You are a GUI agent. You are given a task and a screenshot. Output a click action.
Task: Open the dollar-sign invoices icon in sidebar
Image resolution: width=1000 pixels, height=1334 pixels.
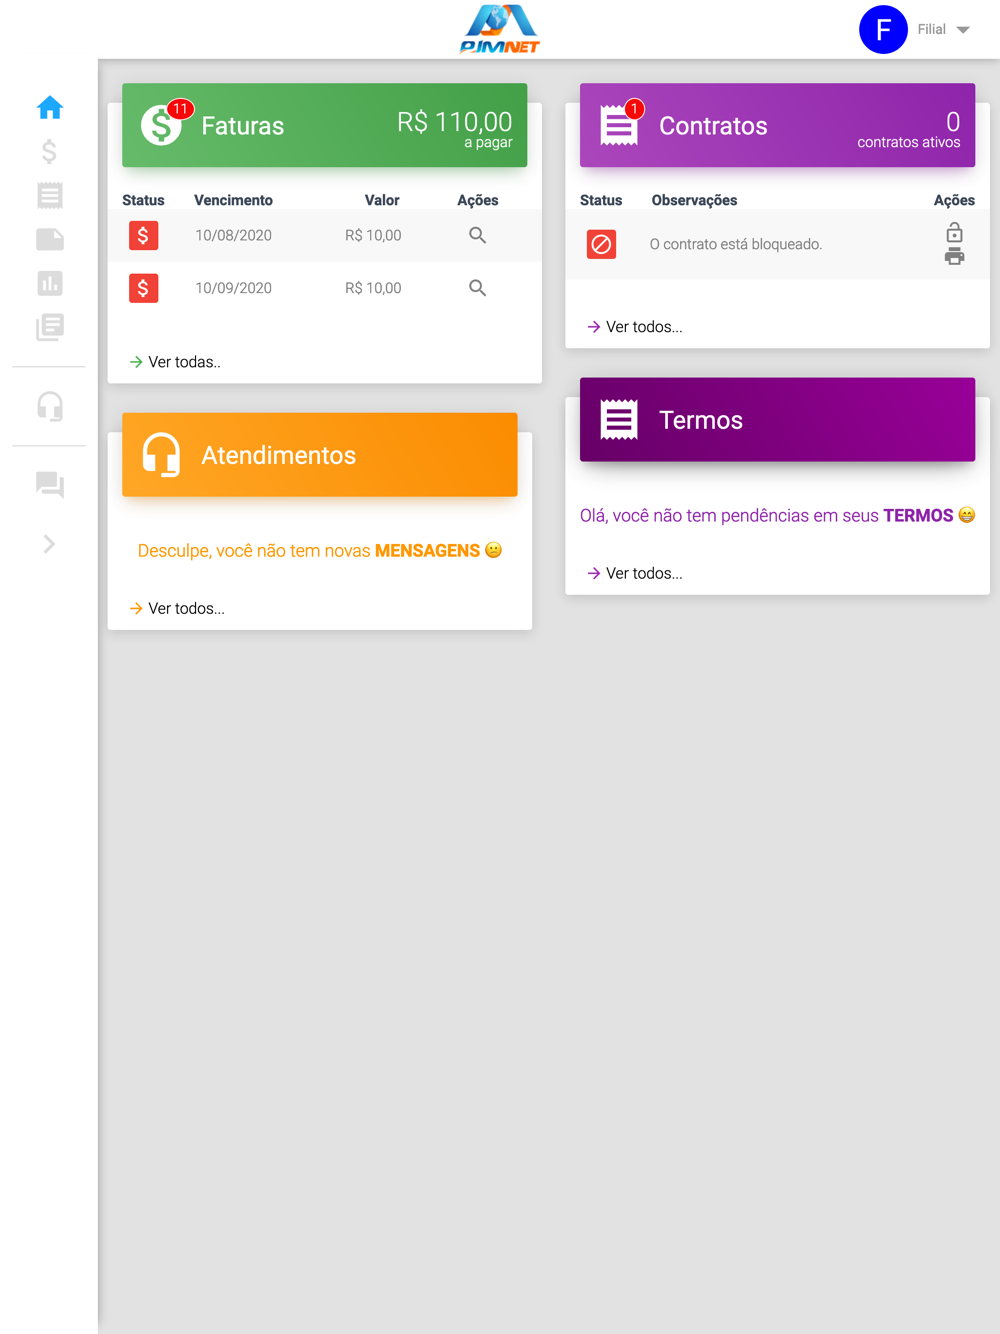click(x=49, y=151)
